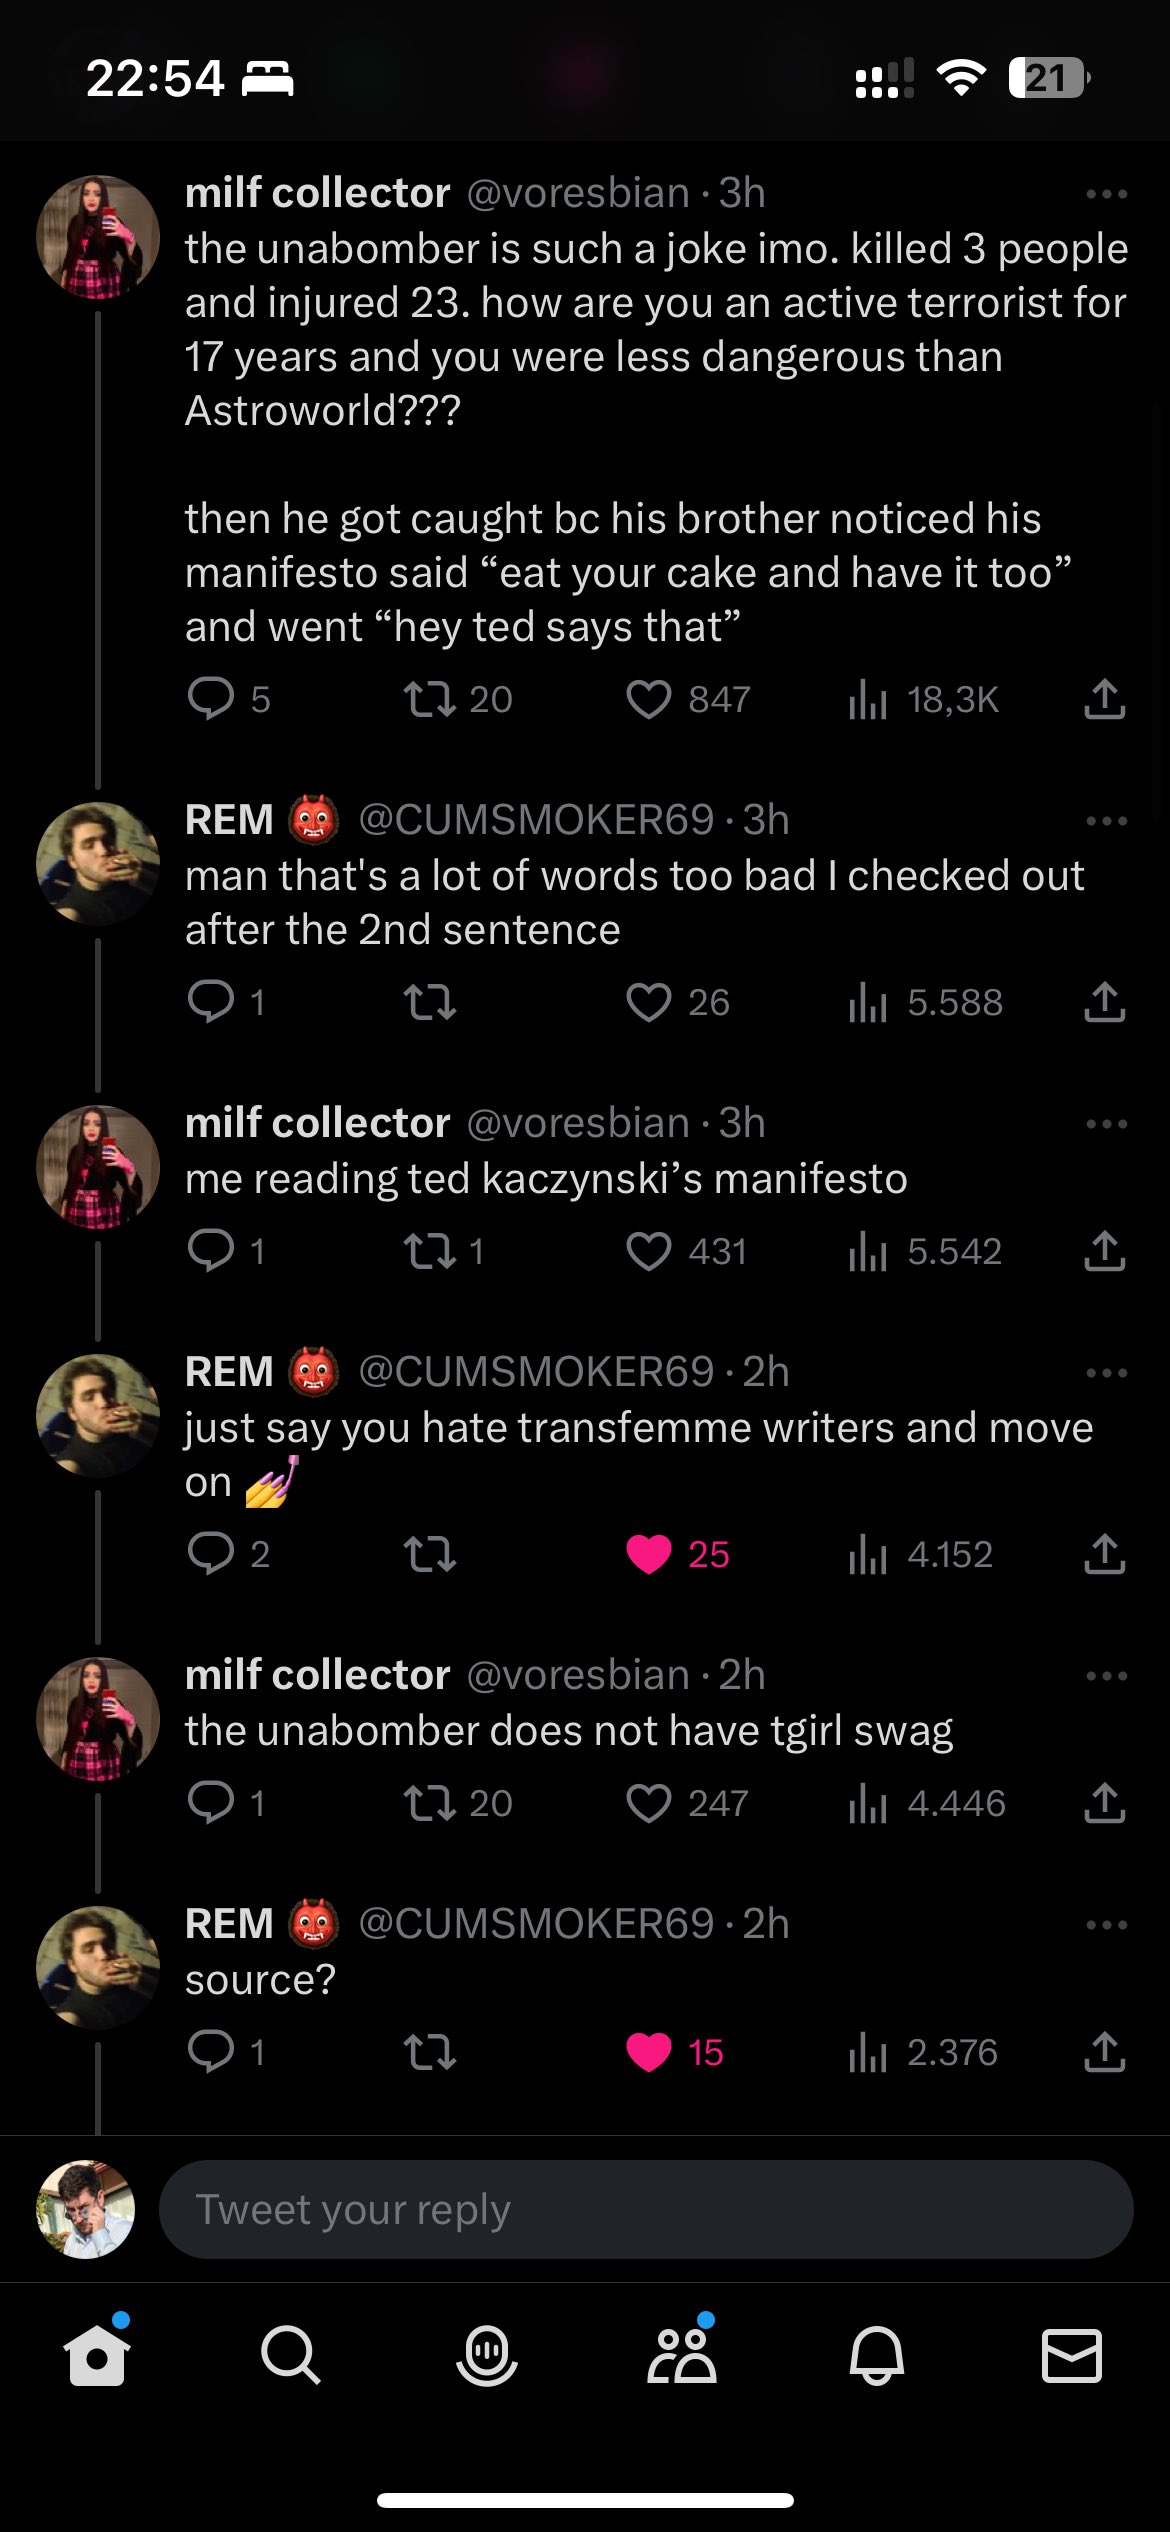Open more options on first unabomber tweet

(1106, 194)
